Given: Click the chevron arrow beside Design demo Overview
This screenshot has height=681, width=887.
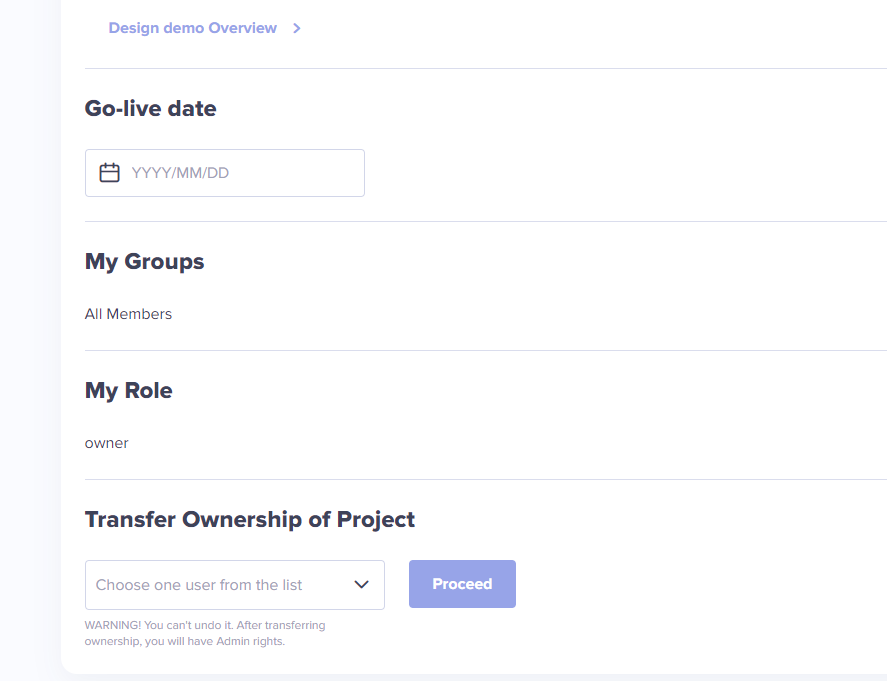Looking at the screenshot, I should (x=296, y=28).
